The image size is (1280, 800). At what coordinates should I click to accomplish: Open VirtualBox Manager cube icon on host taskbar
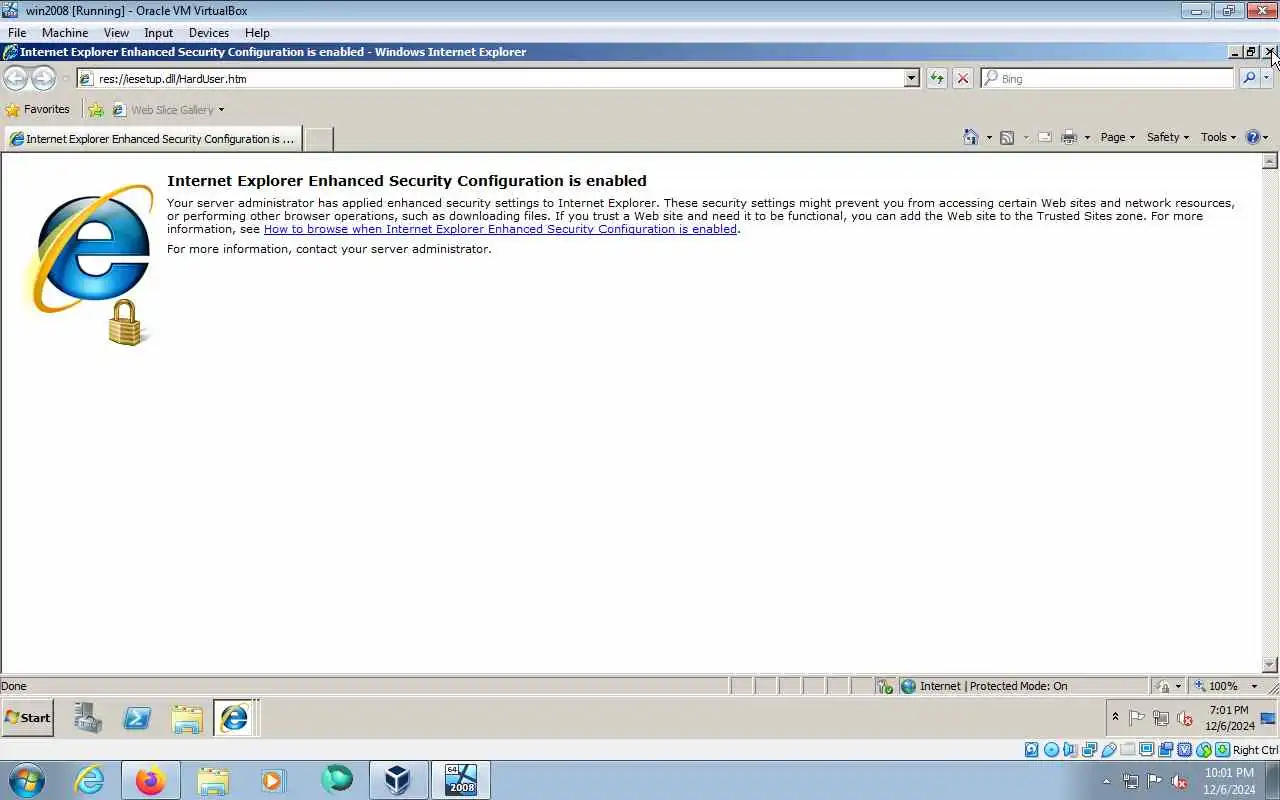pyautogui.click(x=398, y=780)
